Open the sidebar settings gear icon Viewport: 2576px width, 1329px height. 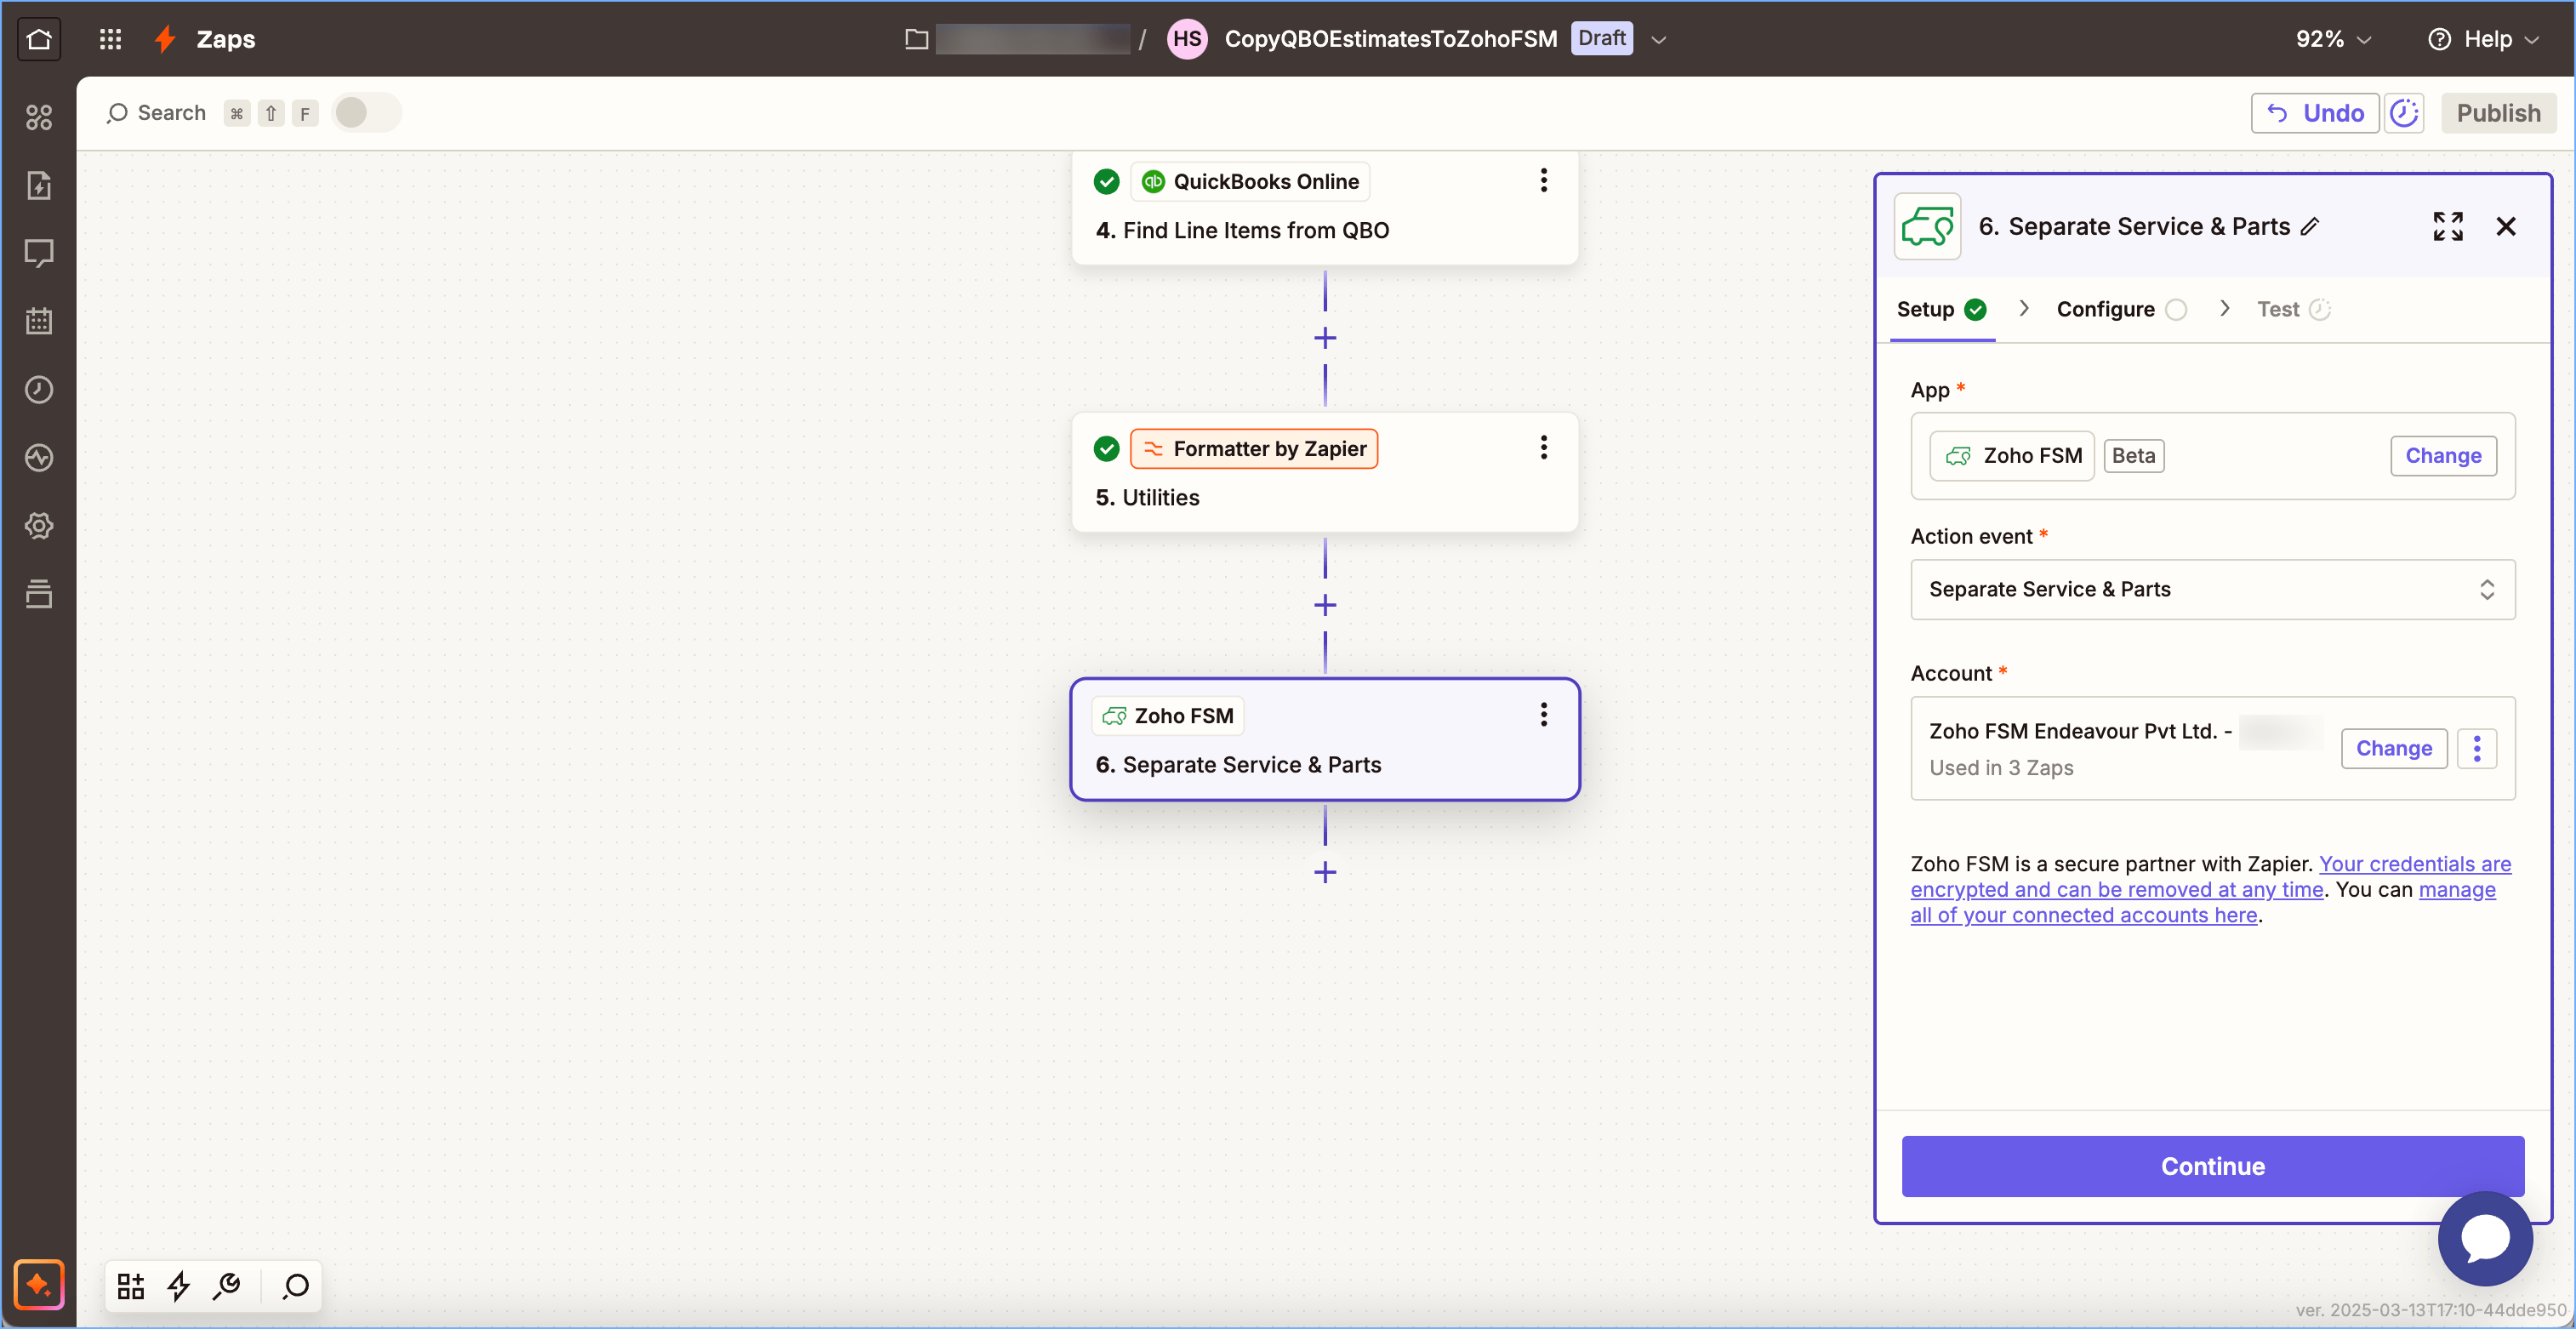click(x=39, y=526)
